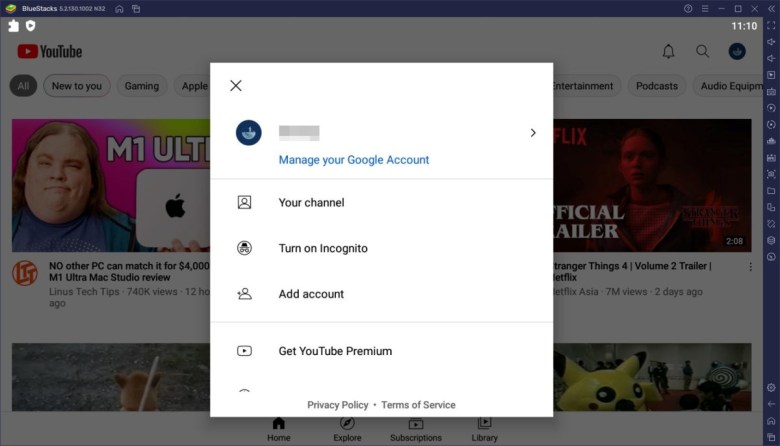Expand account switcher chevron arrow
This screenshot has height=446, width=780.
[532, 133]
